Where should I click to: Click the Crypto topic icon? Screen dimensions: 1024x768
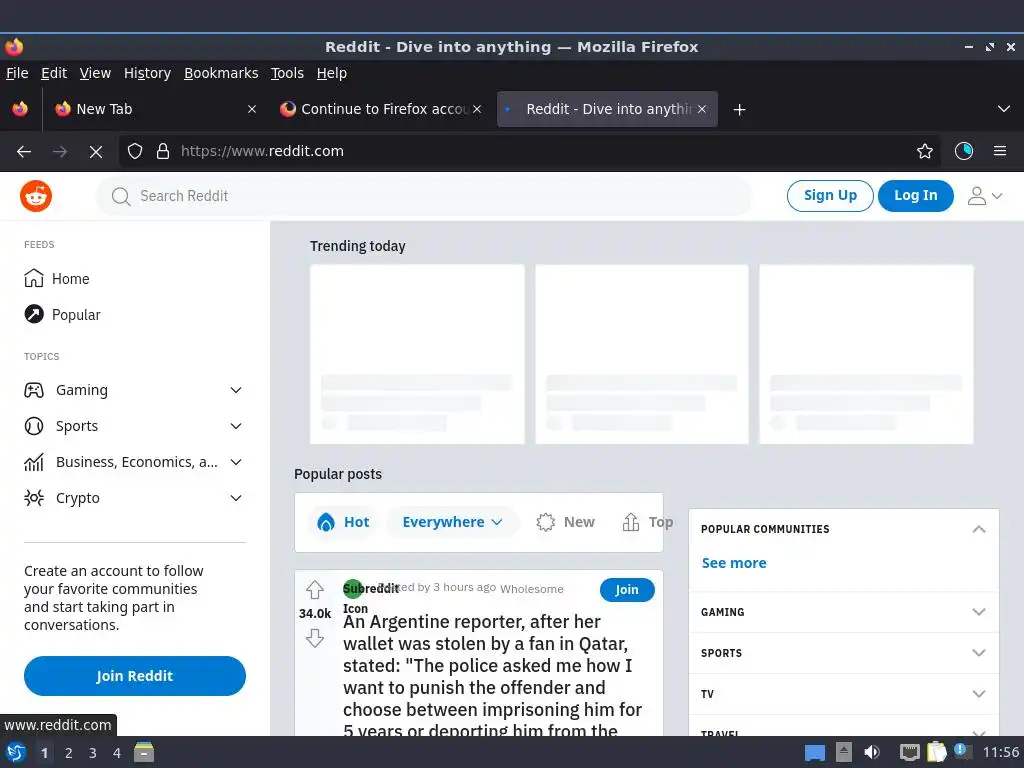[34, 498]
